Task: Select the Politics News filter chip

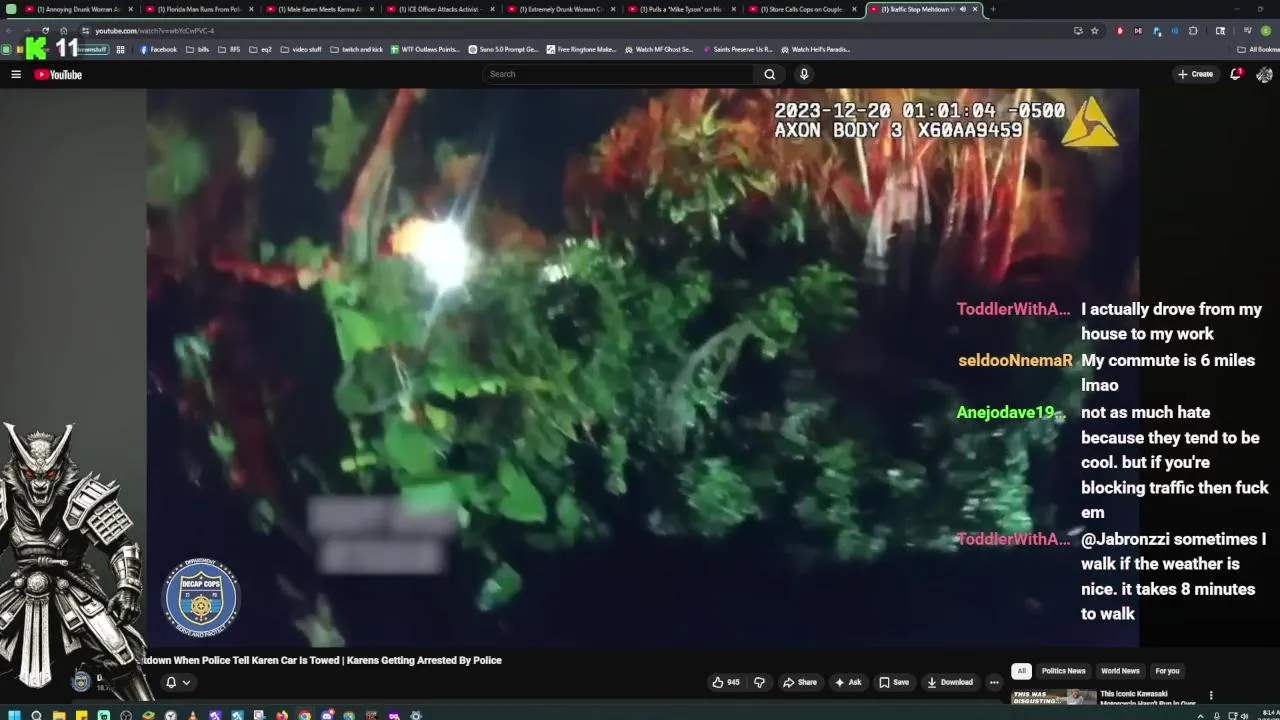Action: [x=1063, y=671]
